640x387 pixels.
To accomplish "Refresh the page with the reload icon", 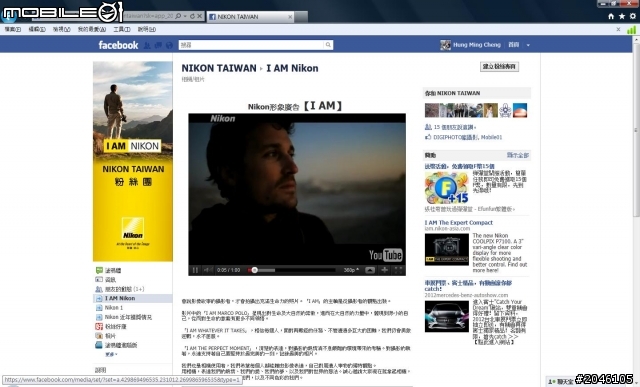I will coord(192,16).
